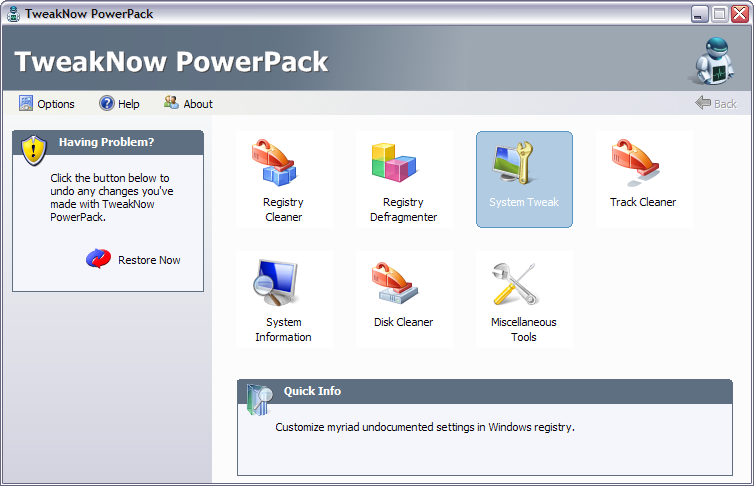Click the Having Problem? panel header

[x=108, y=142]
